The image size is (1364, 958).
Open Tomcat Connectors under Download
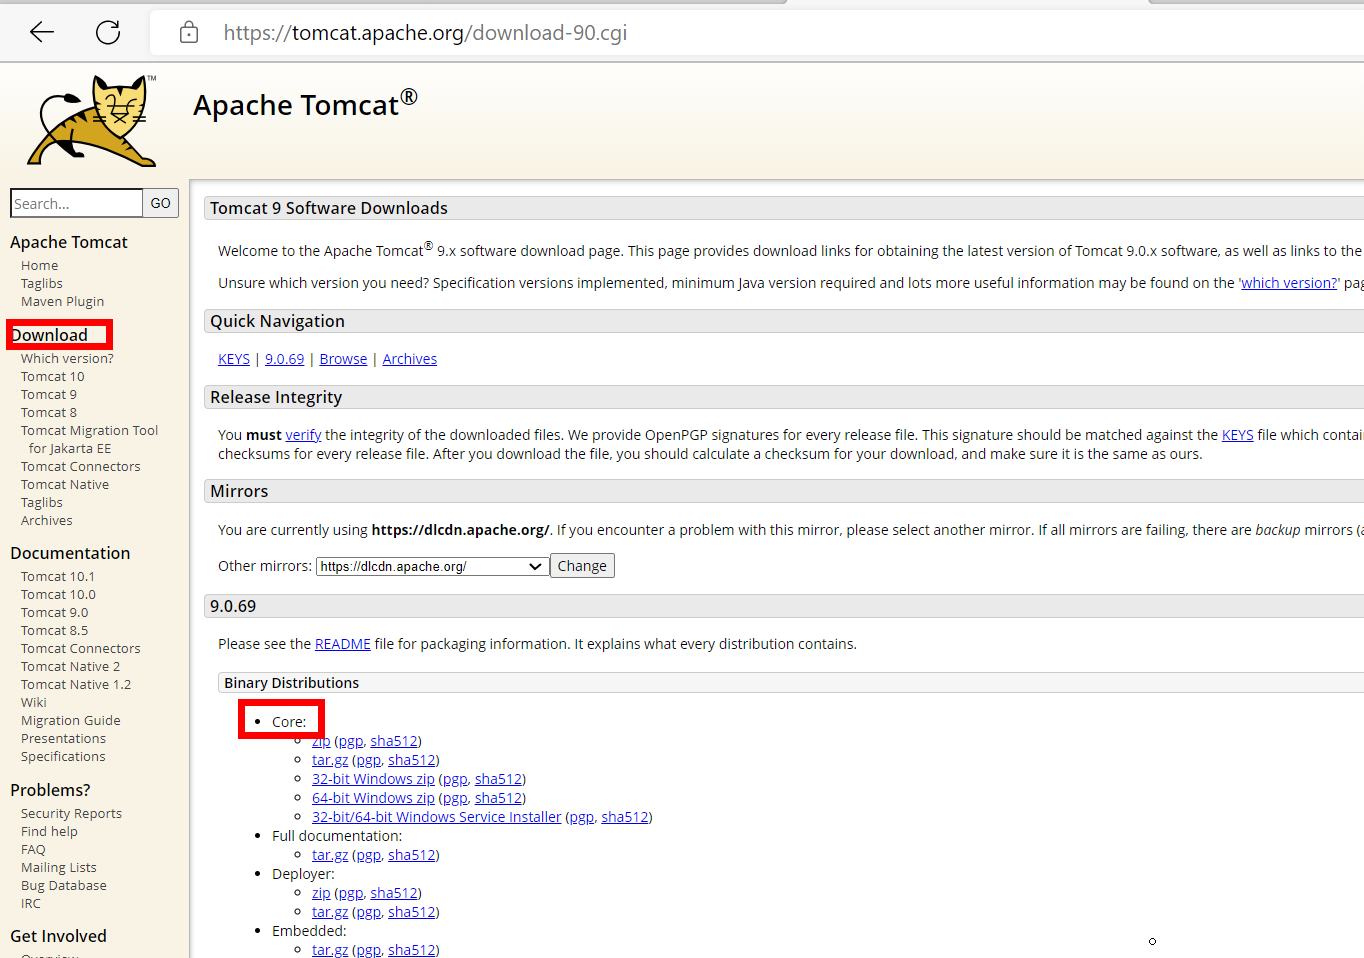81,467
